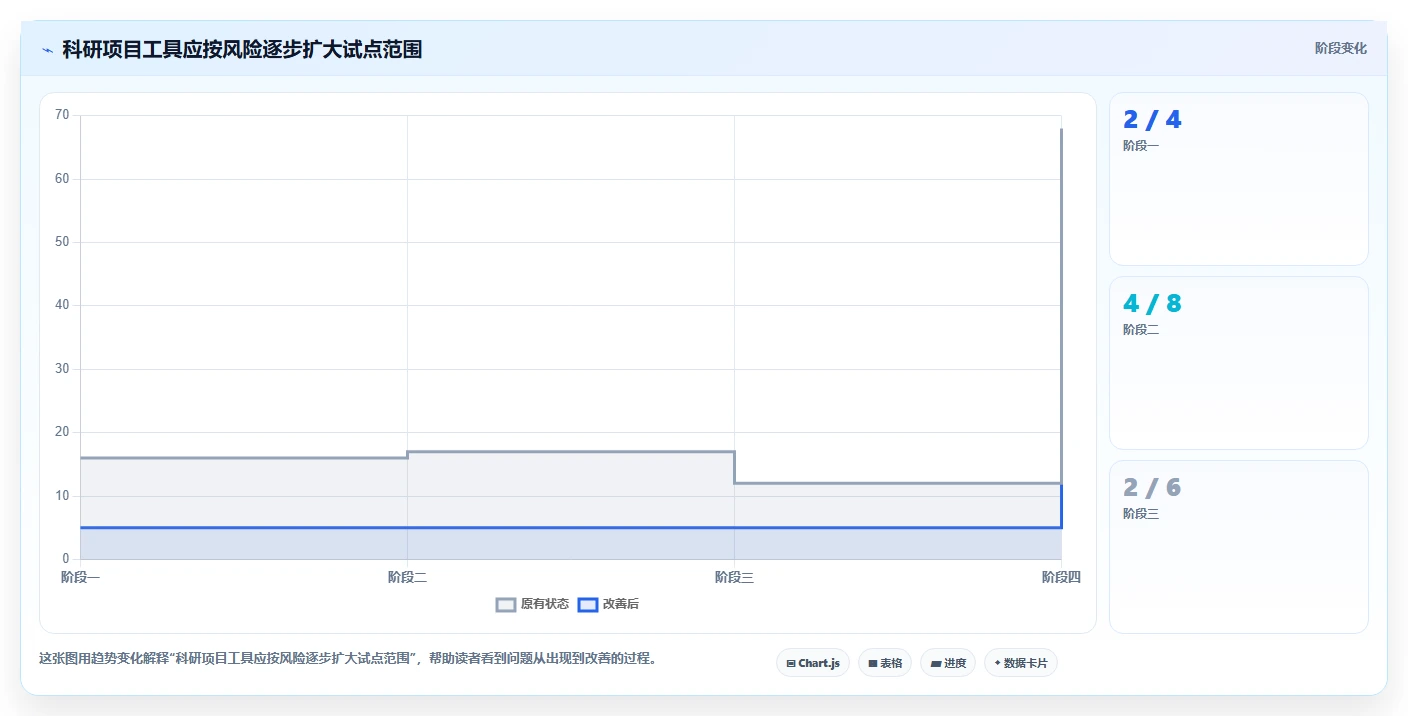Open the 2 / 4 阶段一 card
1408x716 pixels.
click(x=1239, y=179)
